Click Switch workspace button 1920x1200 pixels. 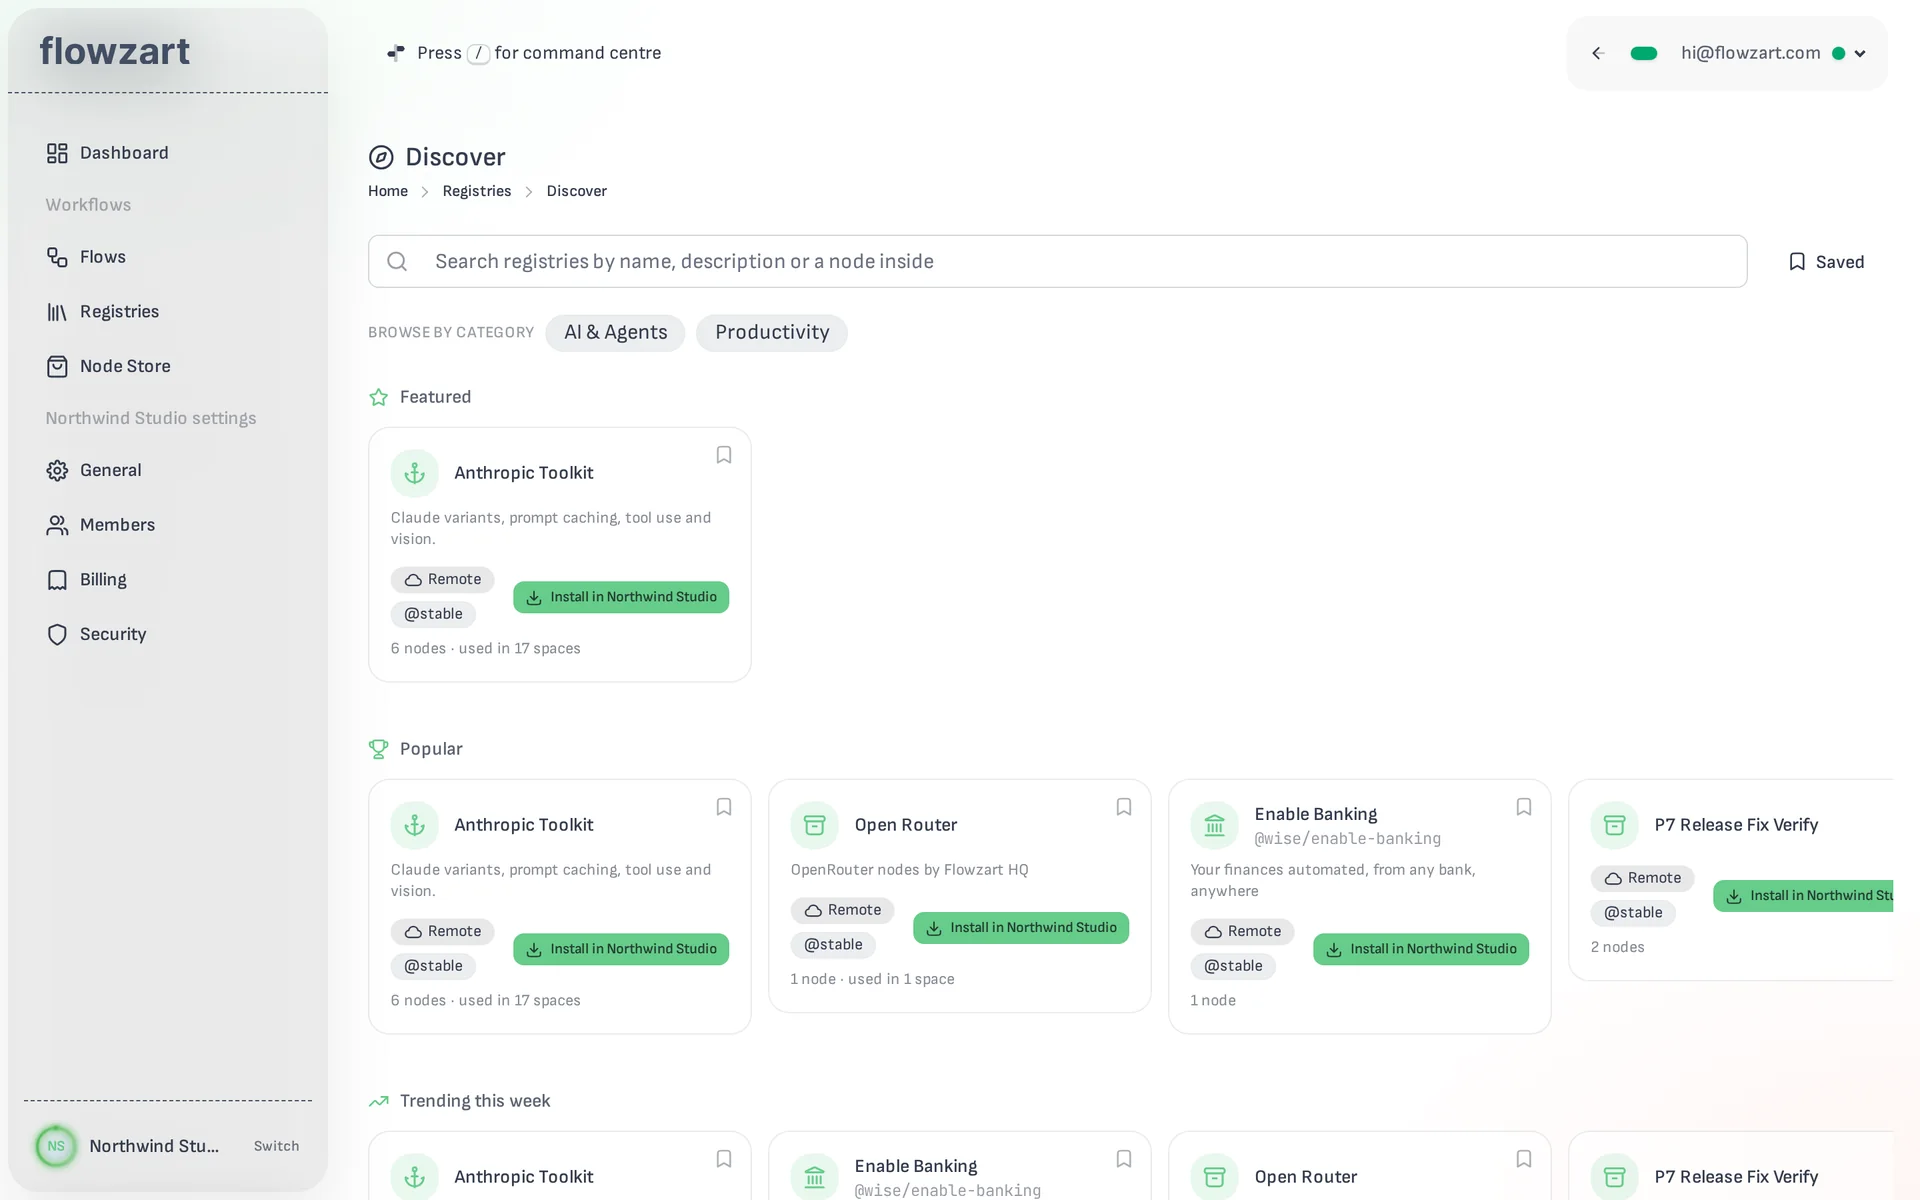coord(276,1146)
